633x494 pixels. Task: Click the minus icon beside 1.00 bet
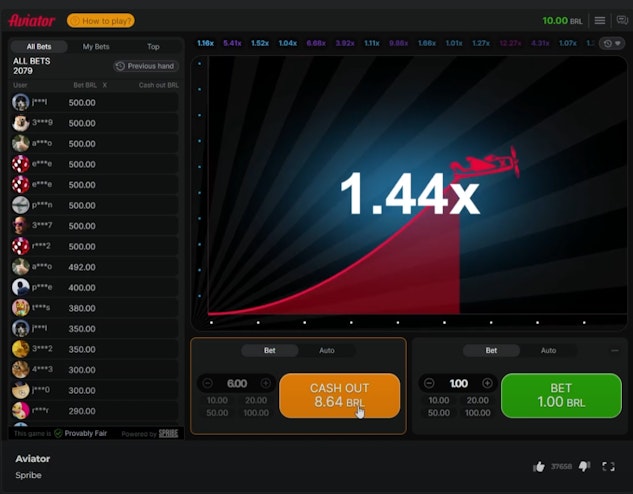coord(428,383)
